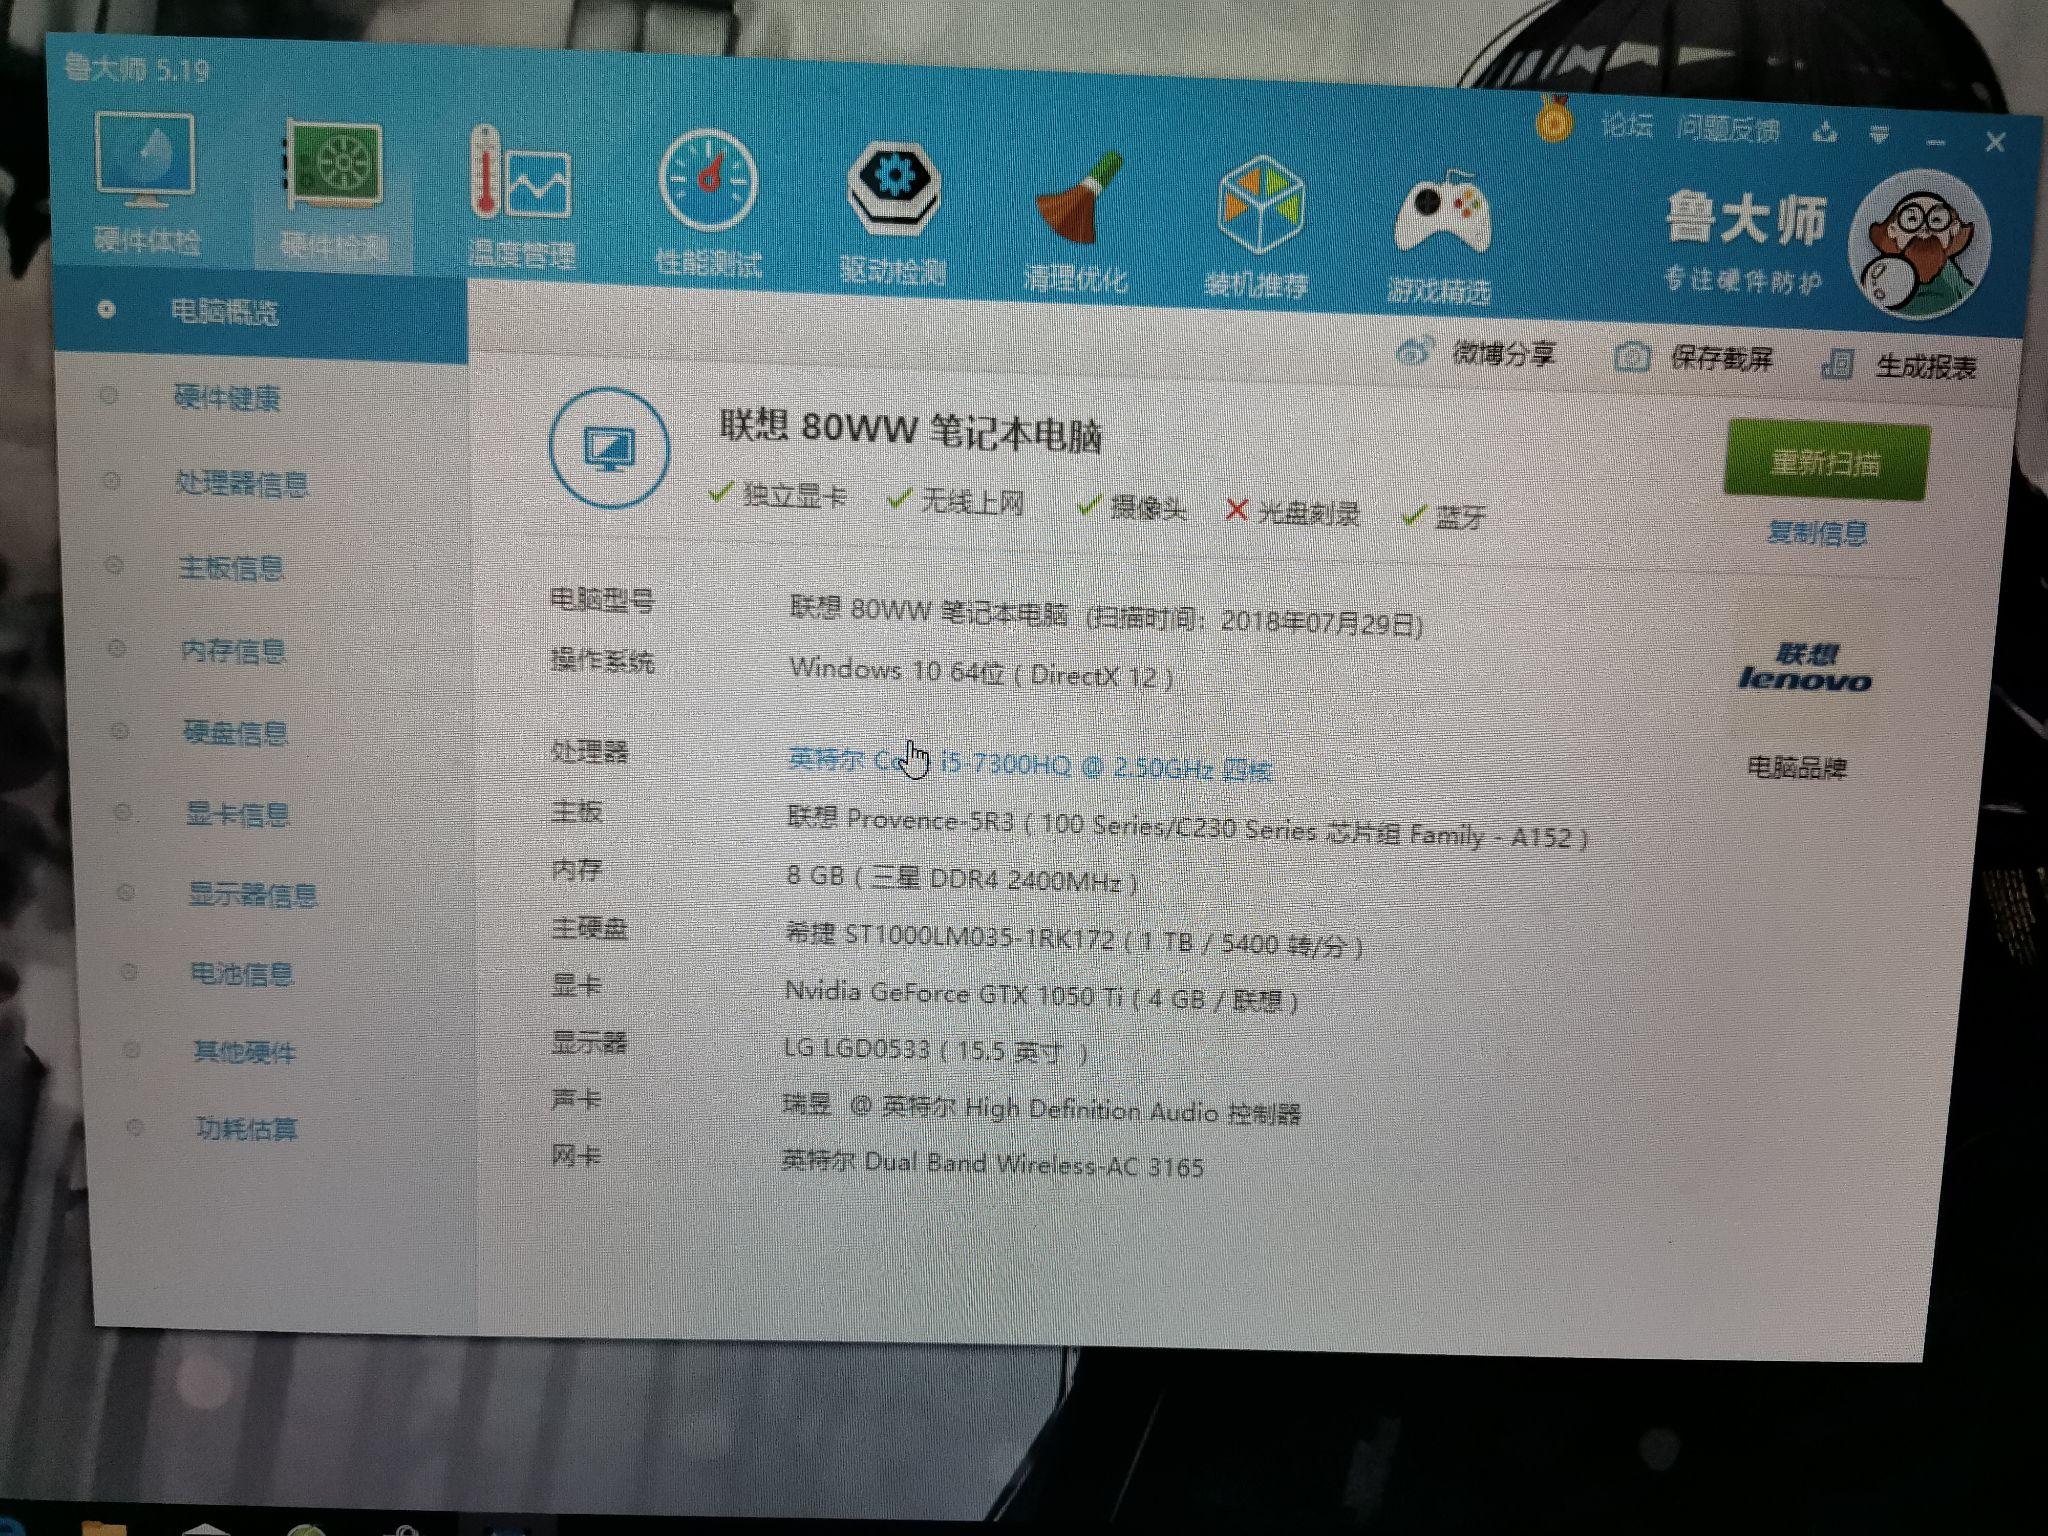This screenshot has width=2048, height=1536.
Task: Click 保存截屏 save screenshot
Action: pyautogui.click(x=1694, y=358)
